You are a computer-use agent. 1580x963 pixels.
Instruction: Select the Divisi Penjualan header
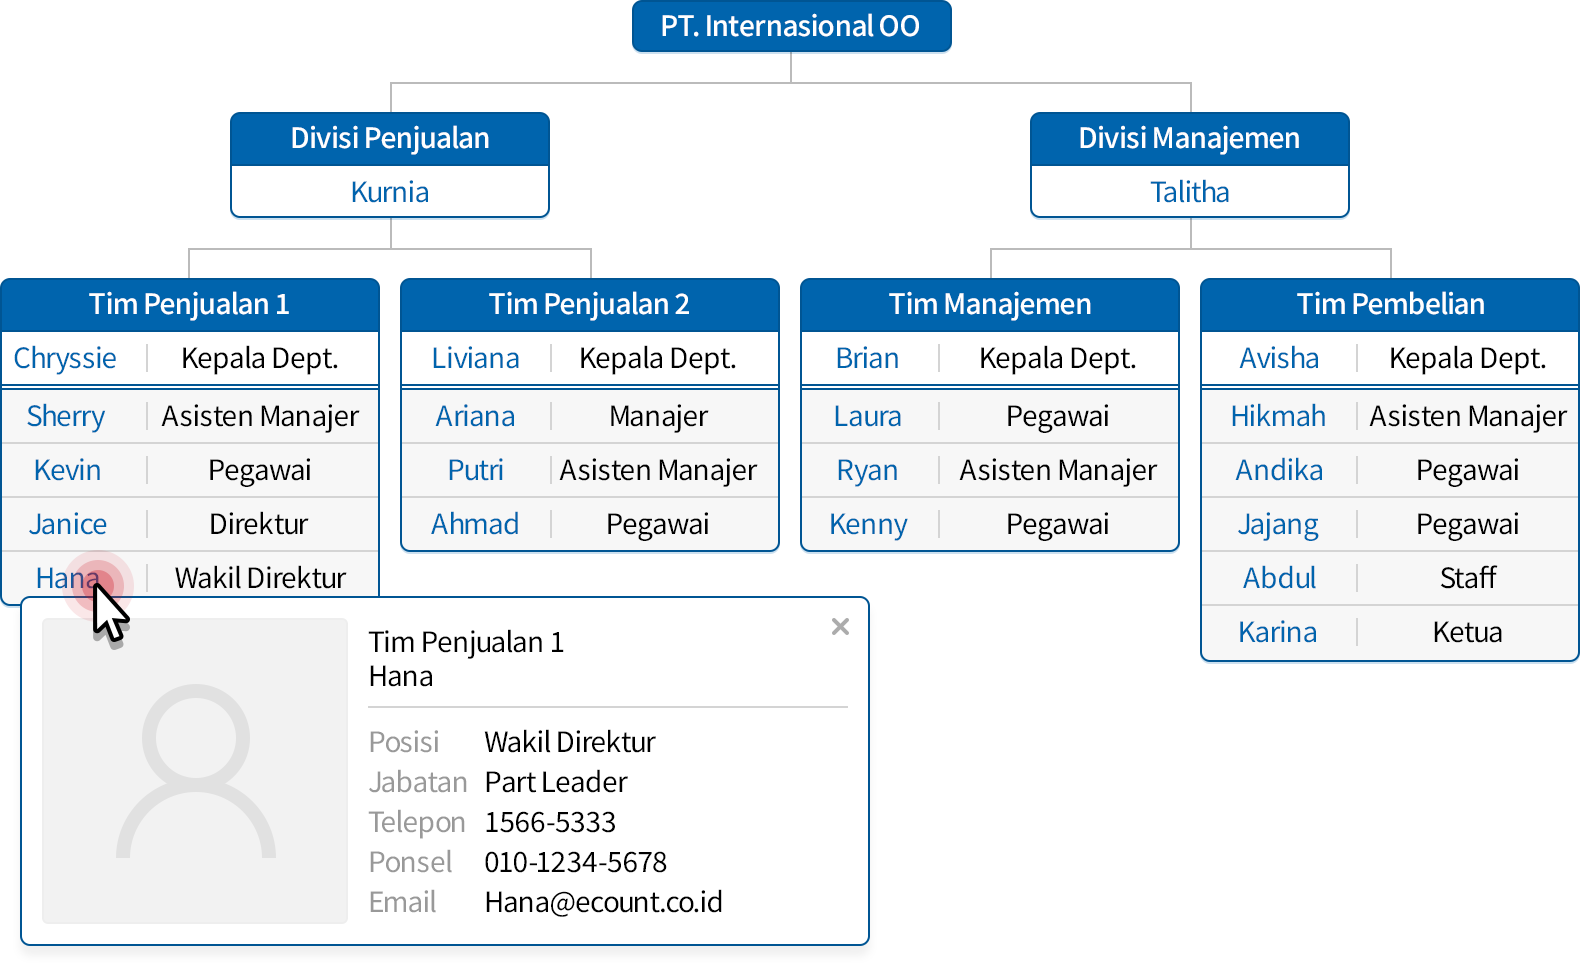[x=390, y=139]
